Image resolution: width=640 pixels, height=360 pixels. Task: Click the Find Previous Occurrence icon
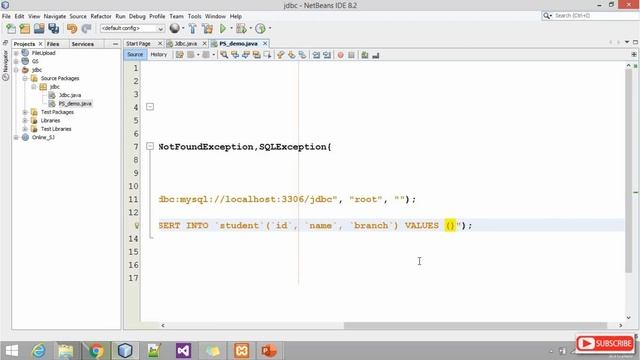coord(235,55)
